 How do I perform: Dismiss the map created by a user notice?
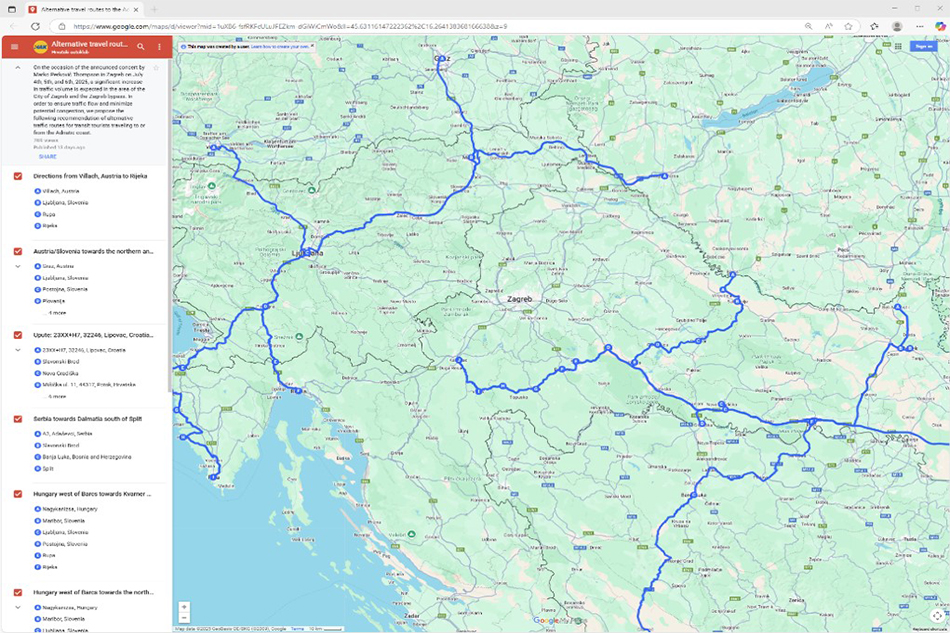[313, 46]
